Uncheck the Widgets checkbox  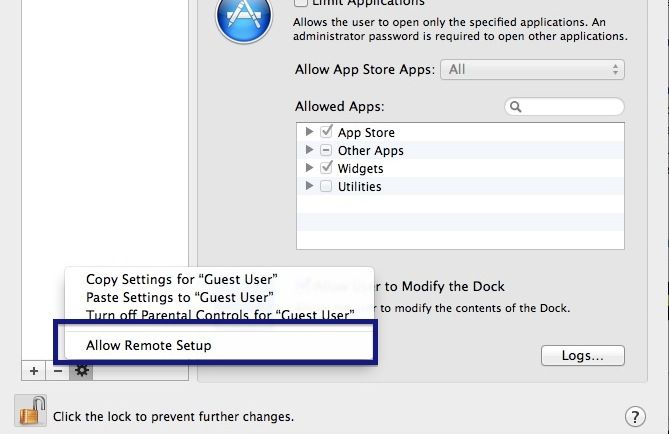pyautogui.click(x=326, y=168)
